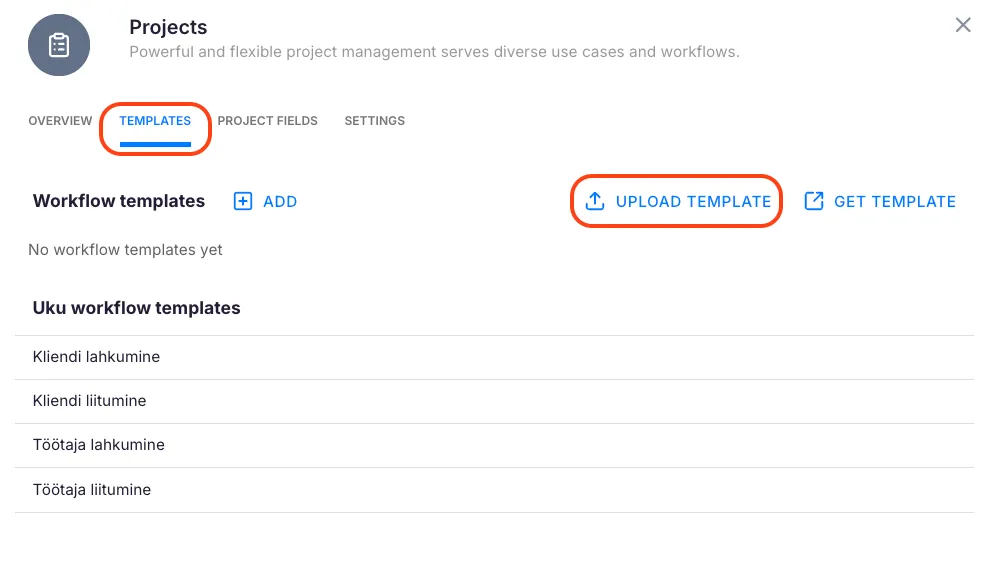987x585 pixels.
Task: Select the Kliendi liitumine template row
Action: [x=89, y=401]
